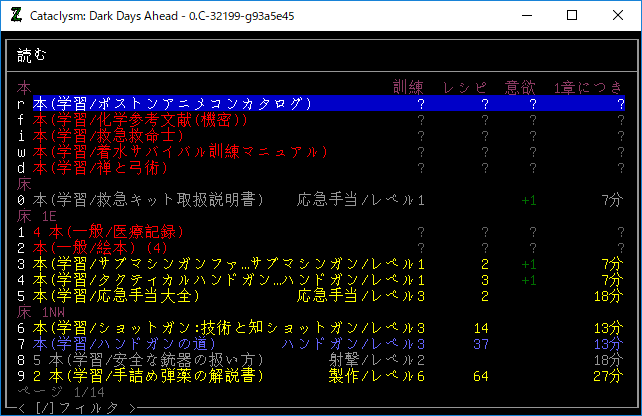This screenshot has height=416, width=642.
Task: Select the ボストンアニメコンカタログ book entry
Action: 178,104
